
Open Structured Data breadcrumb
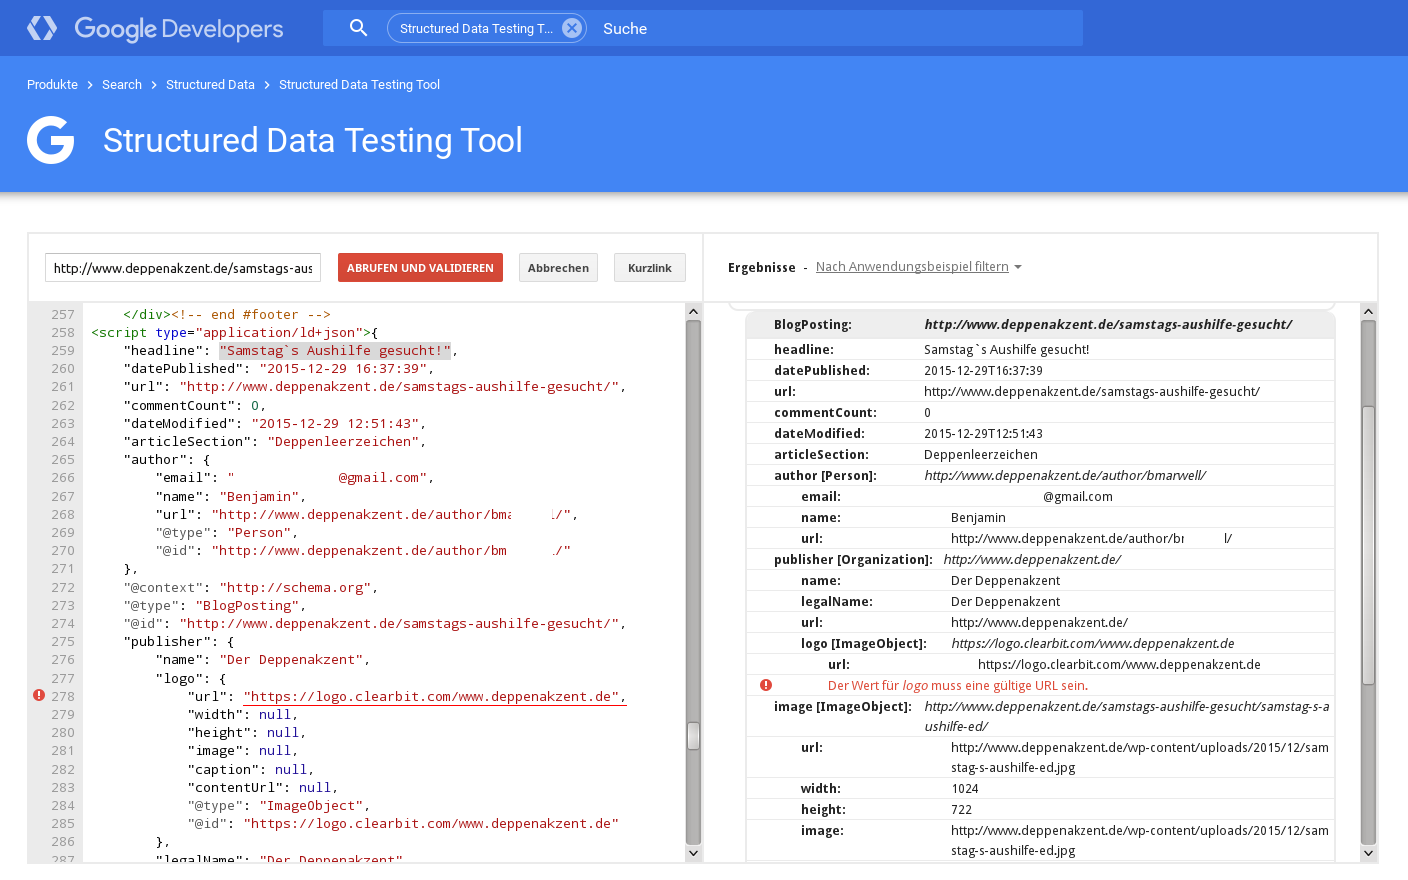[x=210, y=85]
